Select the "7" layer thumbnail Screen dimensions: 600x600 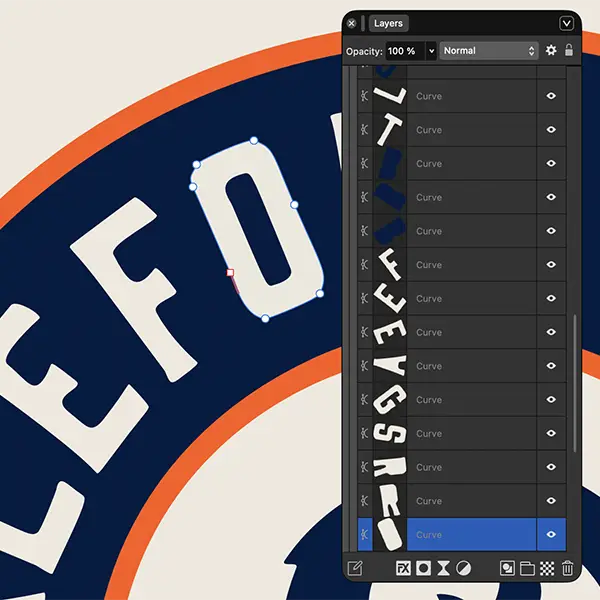pos(390,96)
